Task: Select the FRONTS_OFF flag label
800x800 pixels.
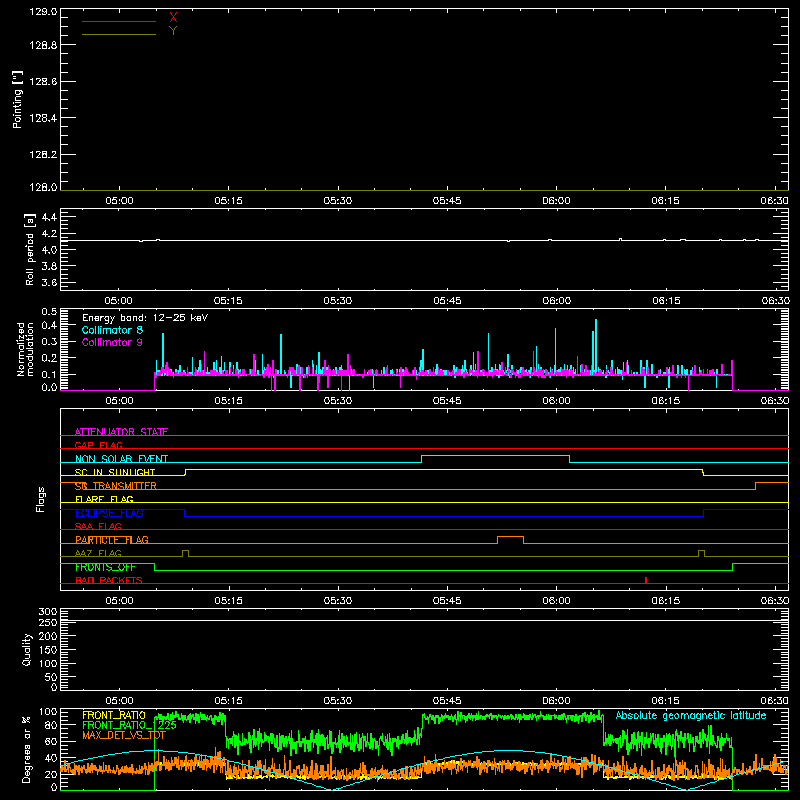Action: click(x=105, y=567)
